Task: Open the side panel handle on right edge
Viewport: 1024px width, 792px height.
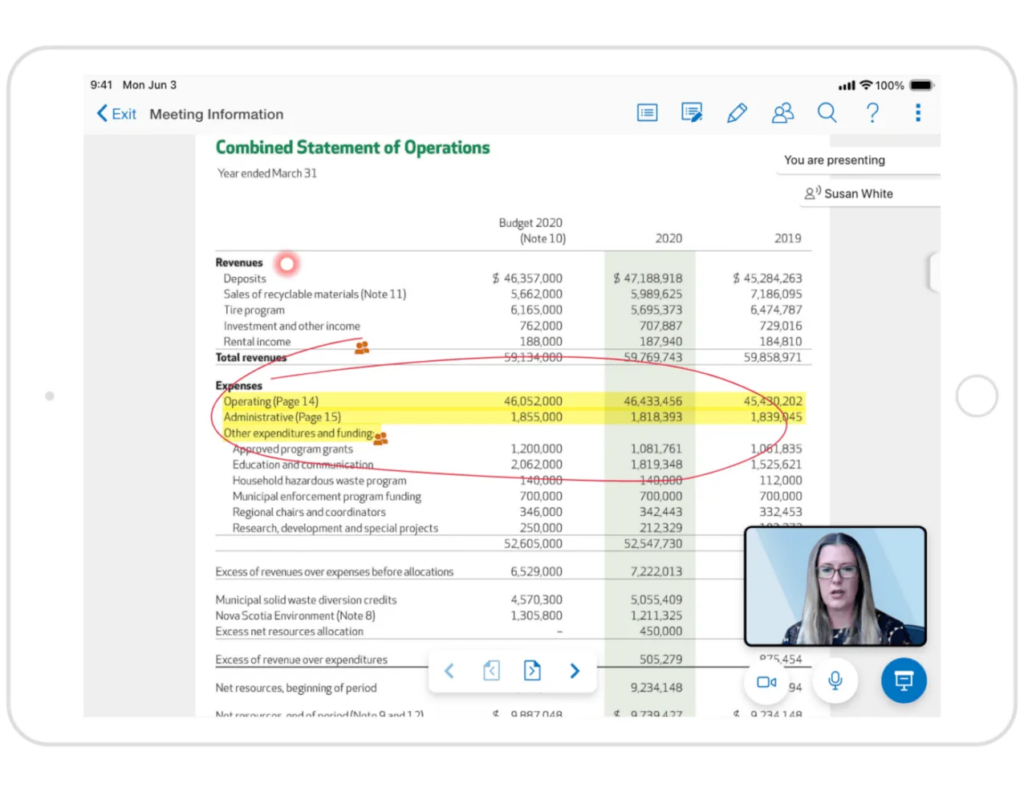Action: 934,272
